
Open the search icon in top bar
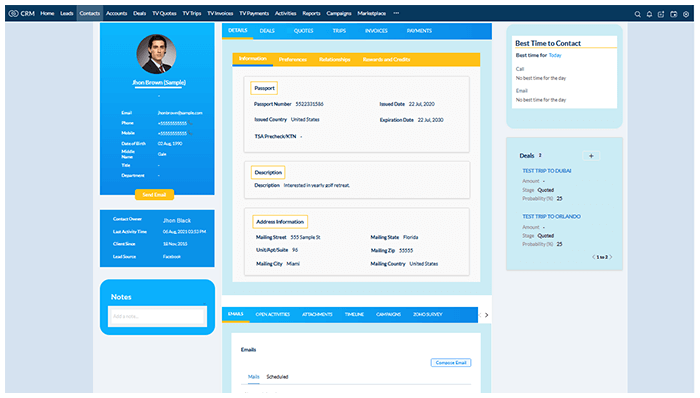tap(638, 14)
